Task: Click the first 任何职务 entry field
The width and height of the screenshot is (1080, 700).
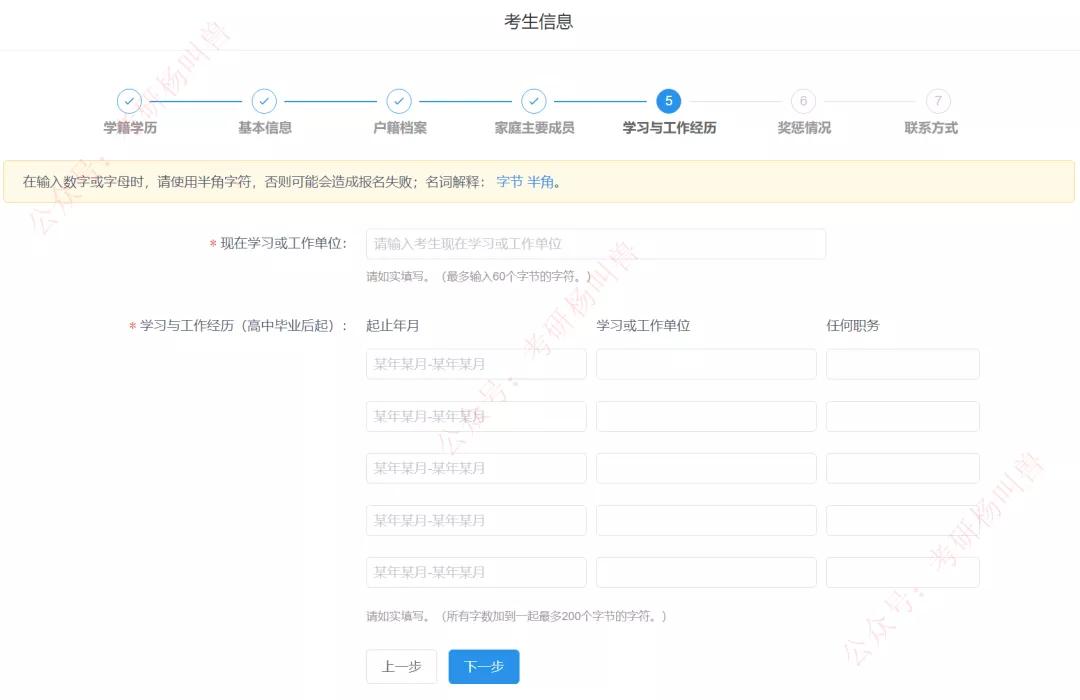Action: (x=902, y=363)
